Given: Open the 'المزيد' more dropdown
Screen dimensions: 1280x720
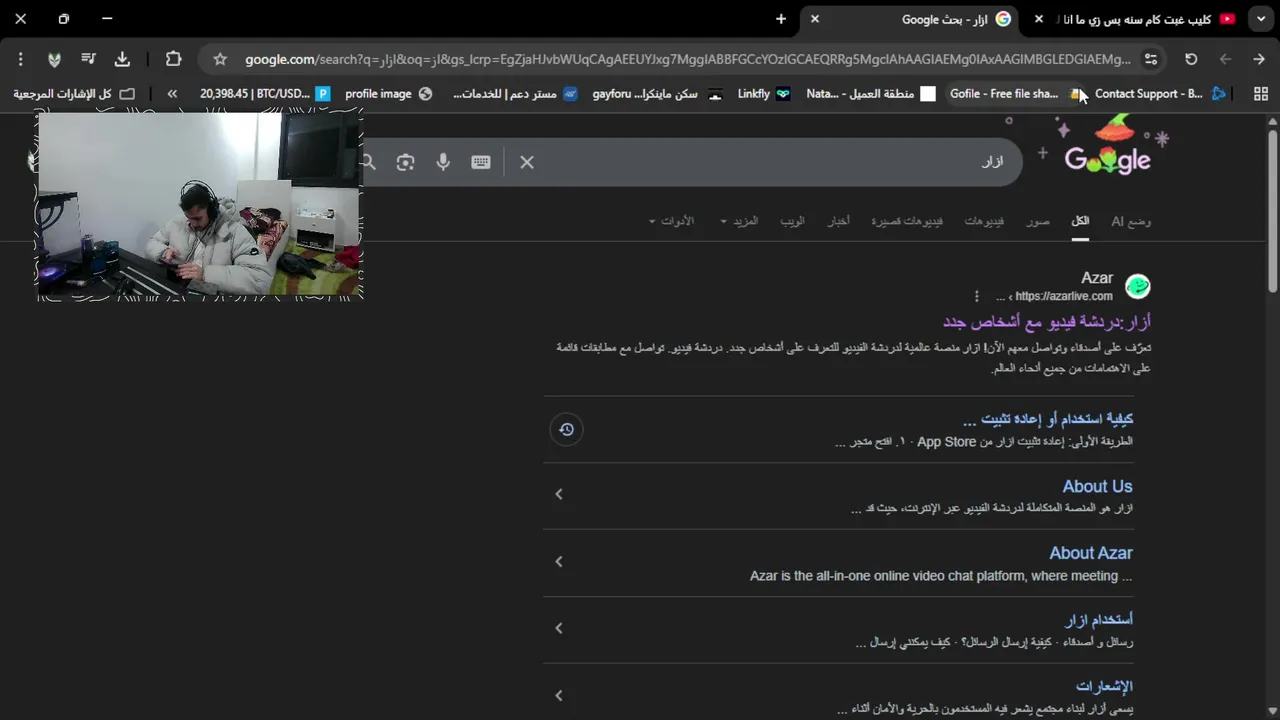Looking at the screenshot, I should [739, 221].
